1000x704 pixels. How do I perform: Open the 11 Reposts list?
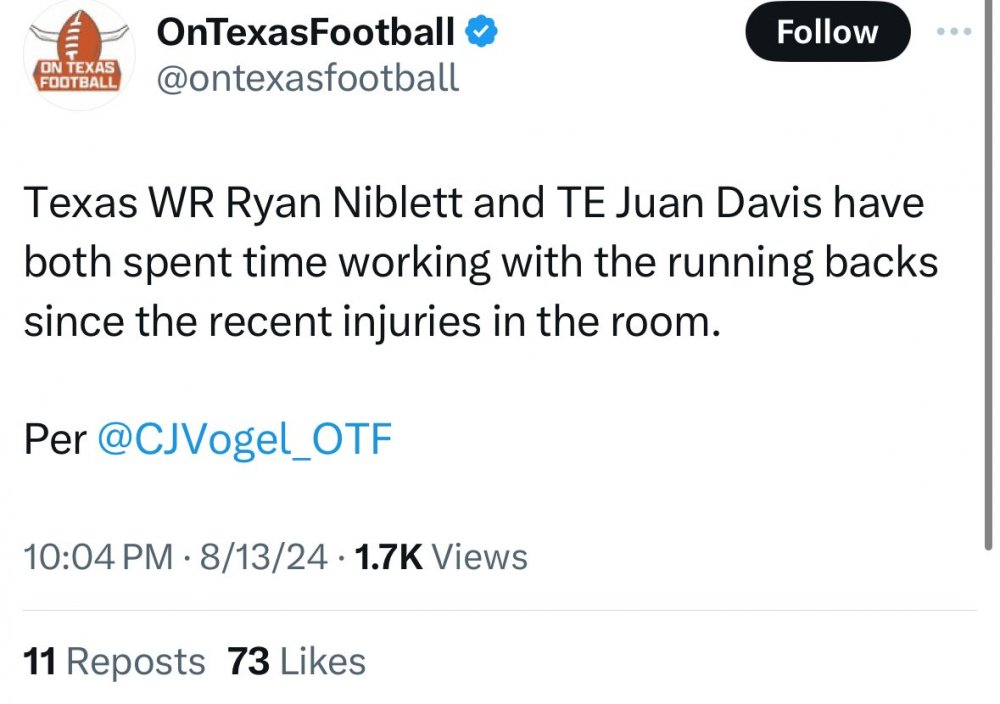click(x=114, y=661)
